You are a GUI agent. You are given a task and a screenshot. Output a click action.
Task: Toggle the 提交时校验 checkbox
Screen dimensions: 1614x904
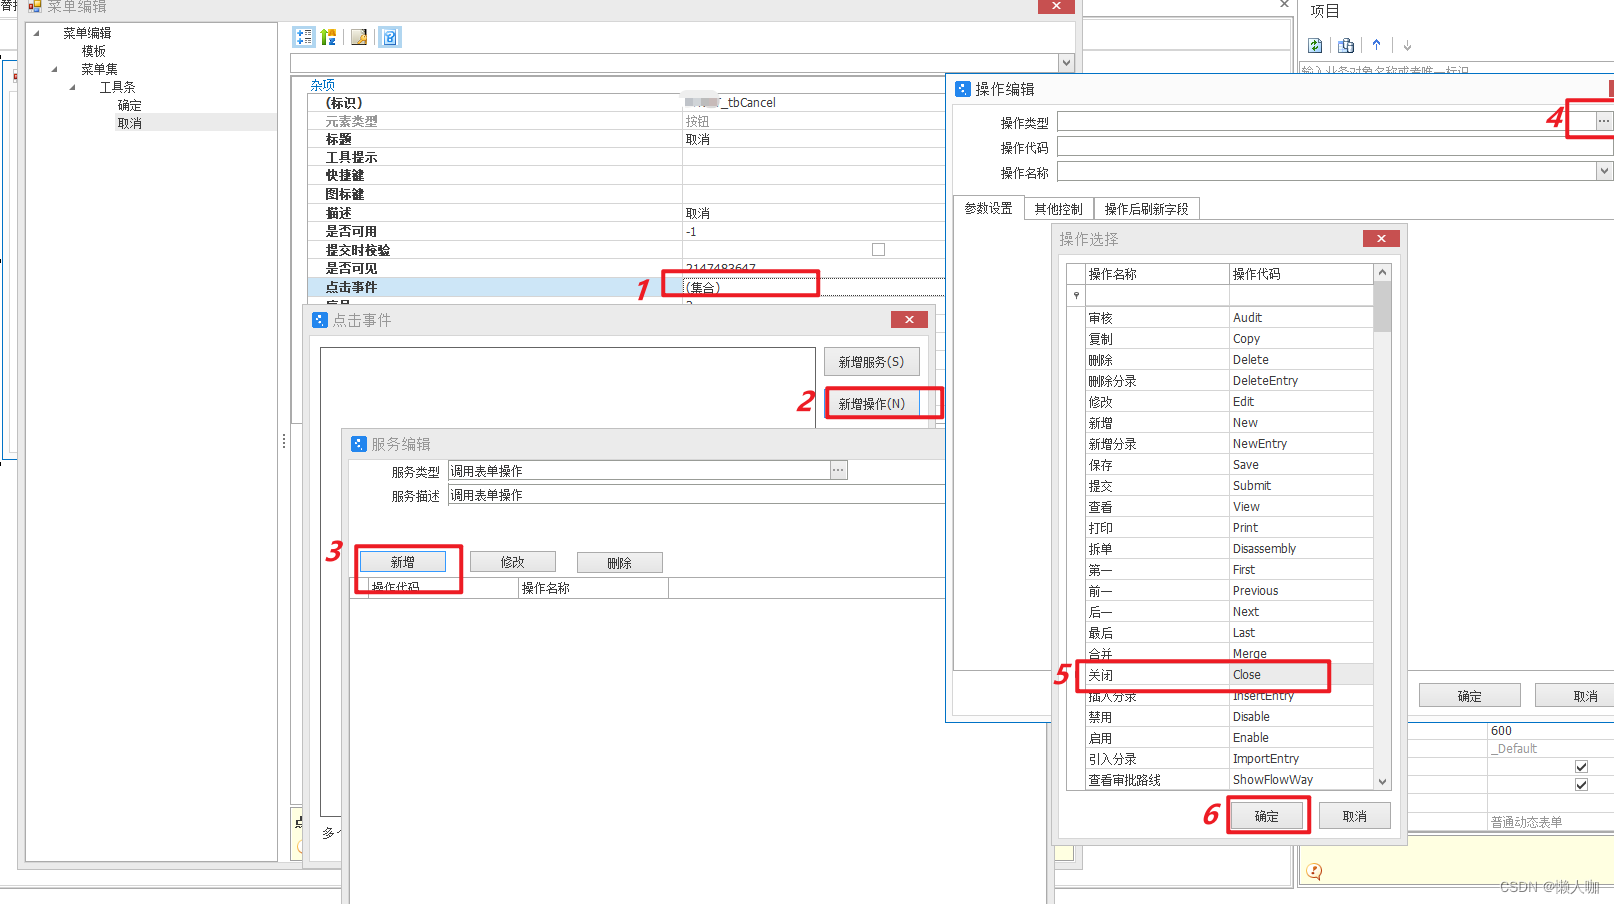point(878,249)
